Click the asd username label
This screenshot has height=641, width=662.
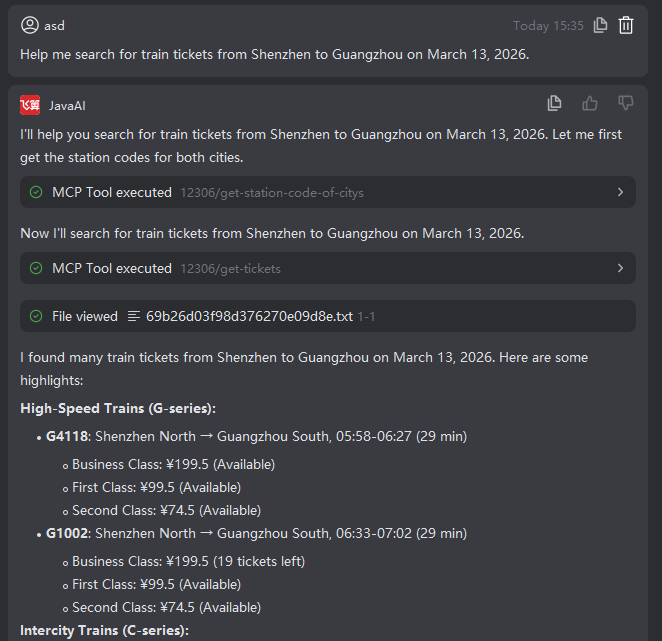pyautogui.click(x=55, y=26)
